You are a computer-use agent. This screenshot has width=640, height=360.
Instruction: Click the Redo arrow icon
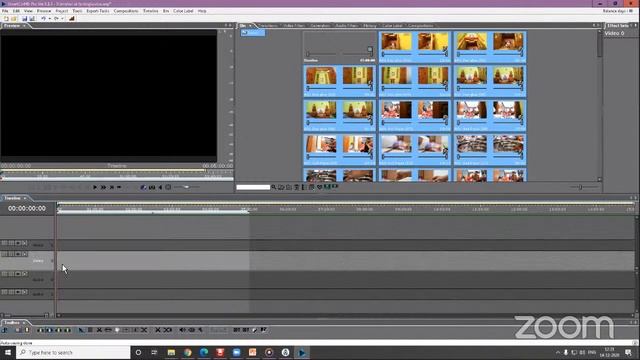56,18
